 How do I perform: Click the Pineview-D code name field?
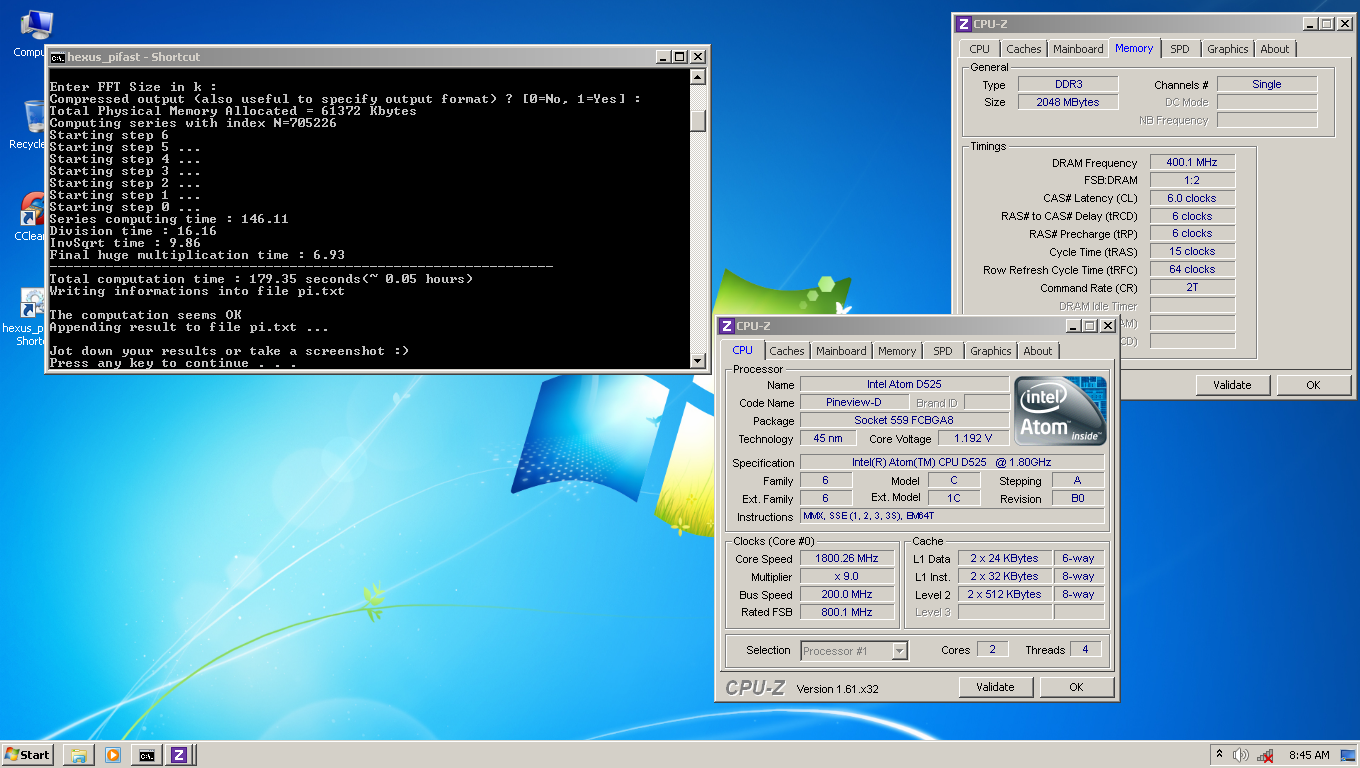[x=853, y=402]
